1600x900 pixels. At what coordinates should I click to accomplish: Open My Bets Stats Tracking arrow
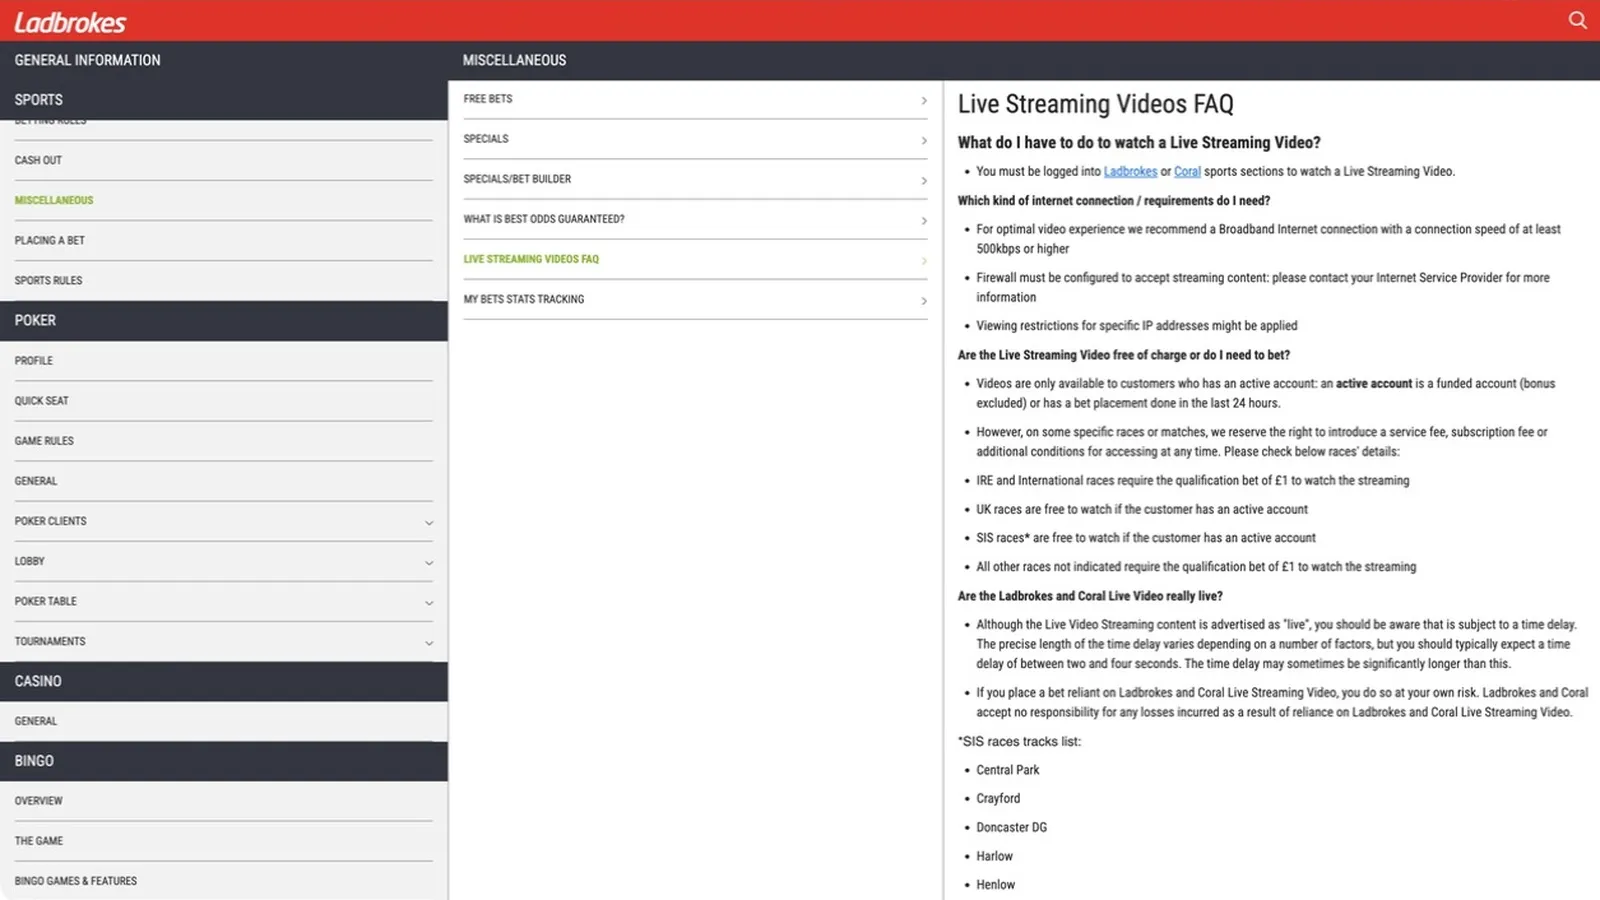(923, 300)
